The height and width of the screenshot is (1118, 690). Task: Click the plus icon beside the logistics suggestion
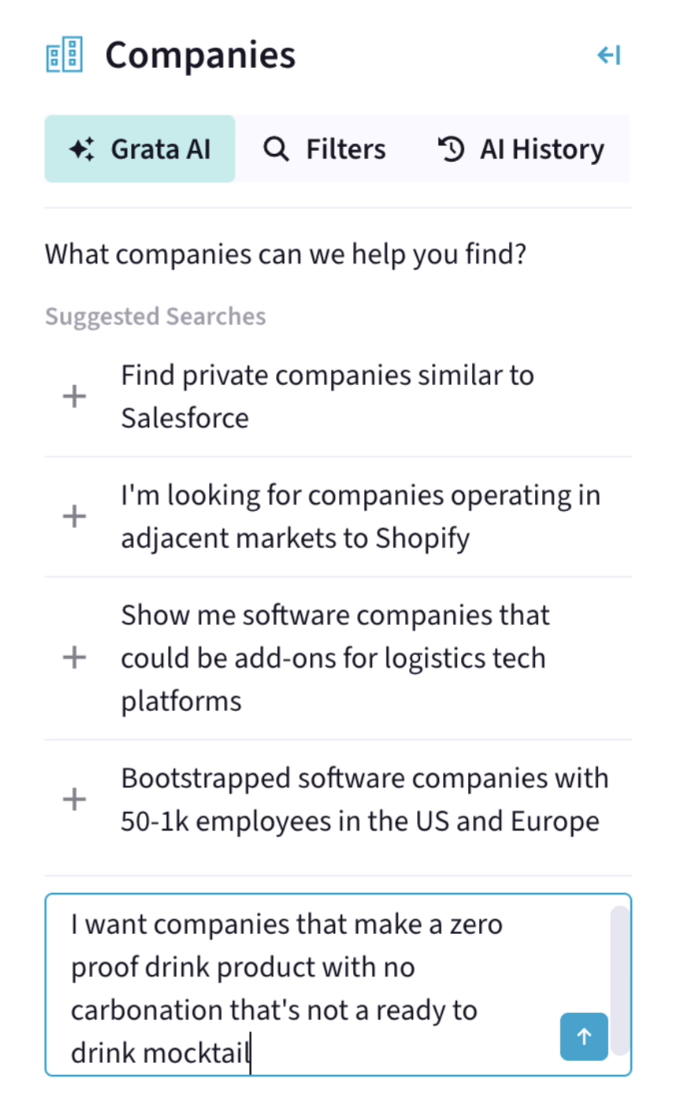[x=73, y=658]
